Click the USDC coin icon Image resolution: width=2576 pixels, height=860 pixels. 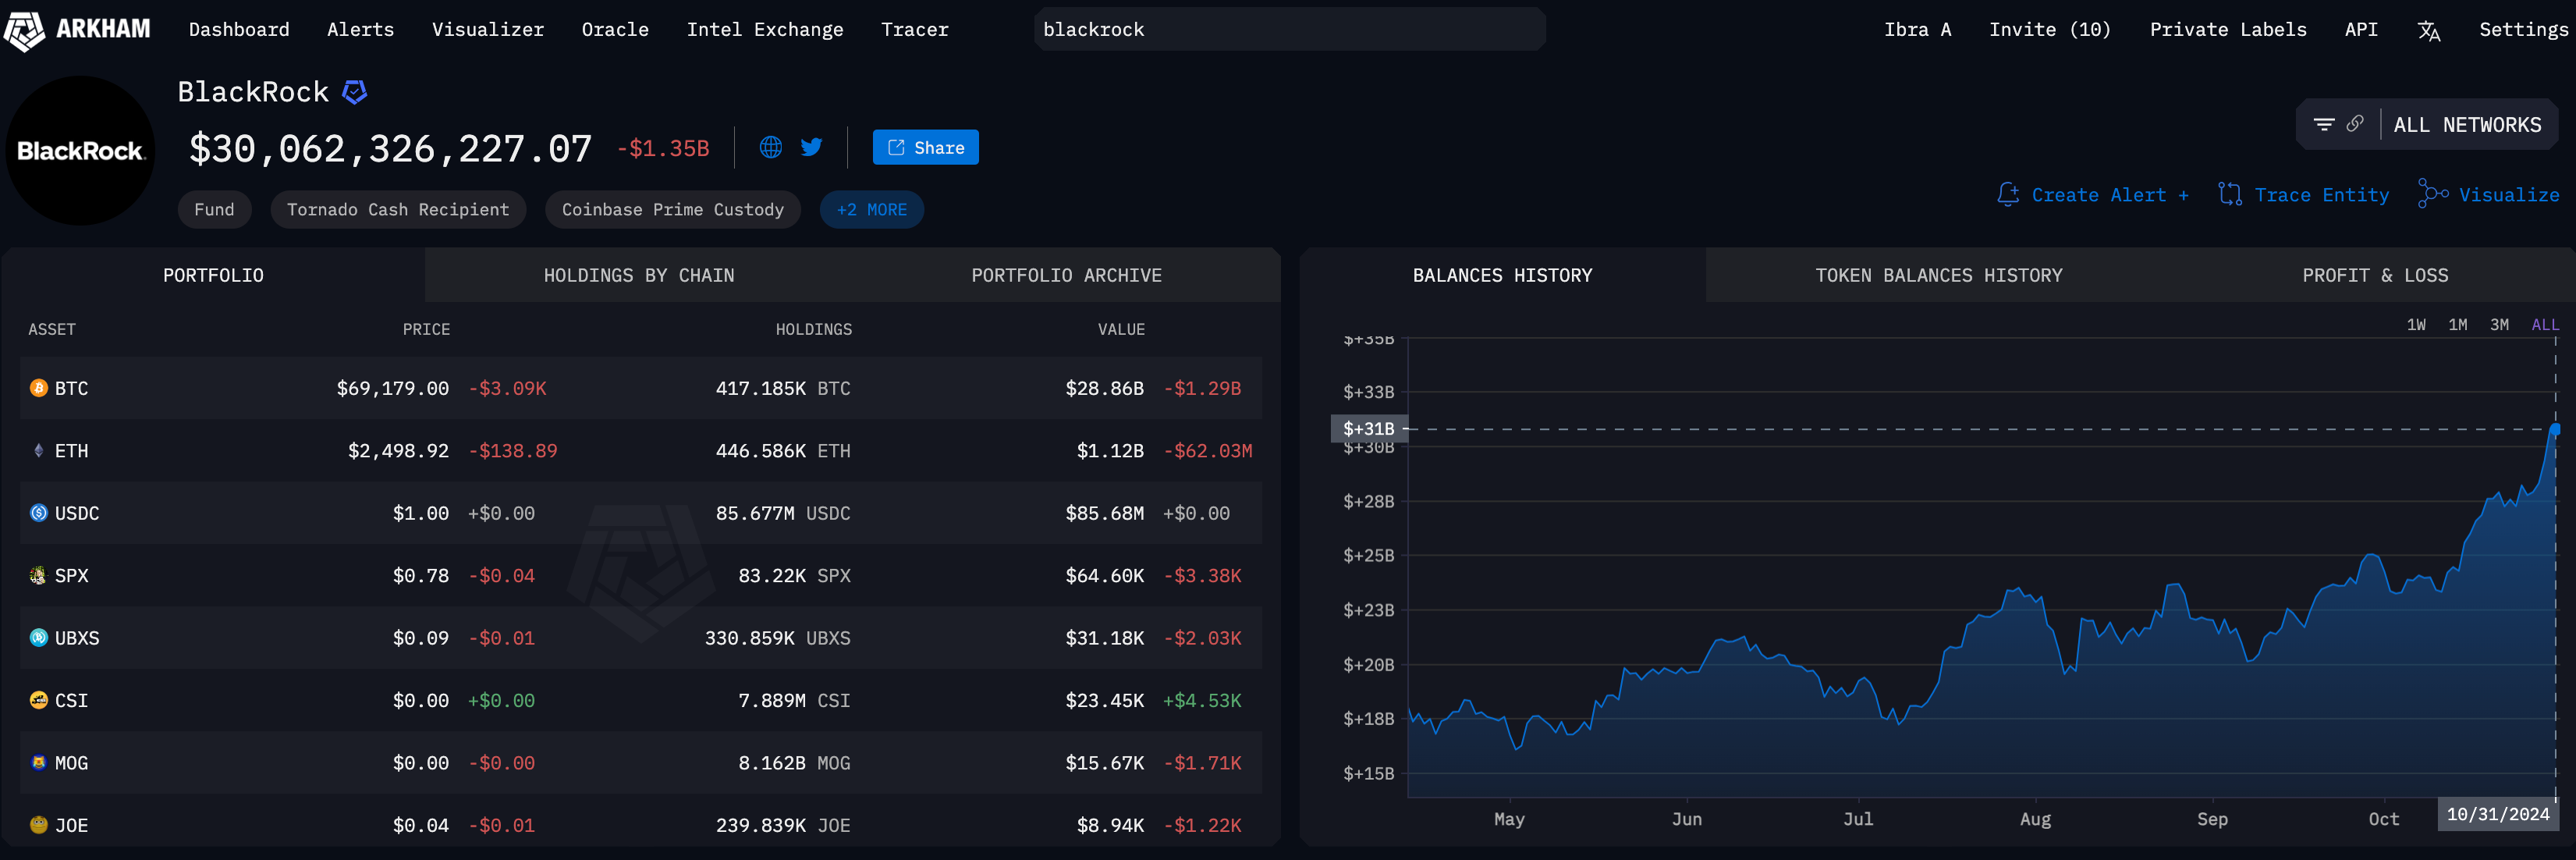point(39,513)
